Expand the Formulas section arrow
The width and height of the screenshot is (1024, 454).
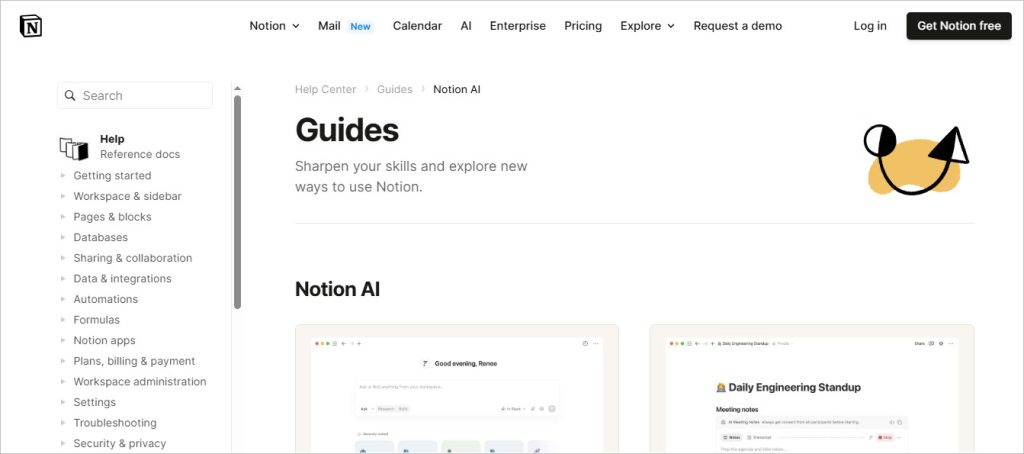63,319
